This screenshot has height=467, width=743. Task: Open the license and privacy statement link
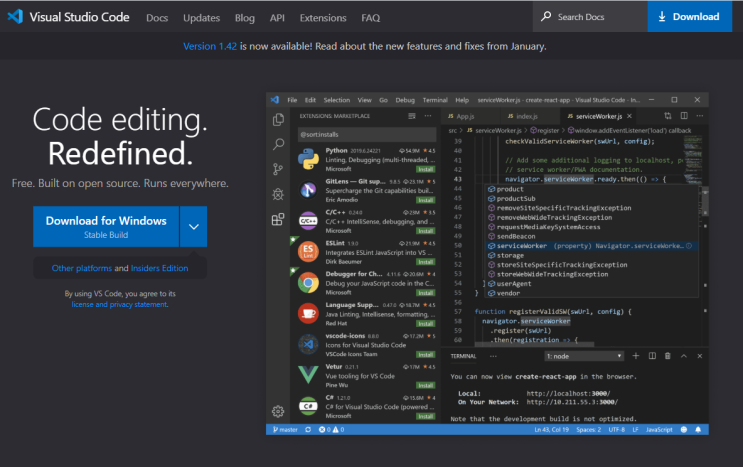(x=119, y=305)
